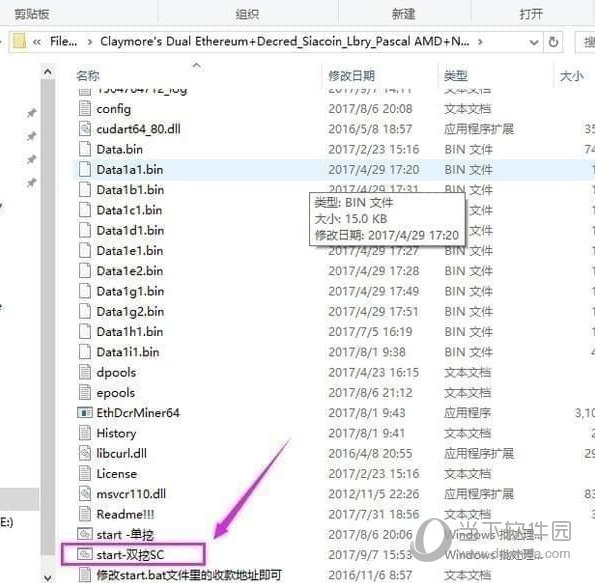Viewport: 595px width, 583px height.
Task: Click the License document icon
Action: (x=85, y=474)
